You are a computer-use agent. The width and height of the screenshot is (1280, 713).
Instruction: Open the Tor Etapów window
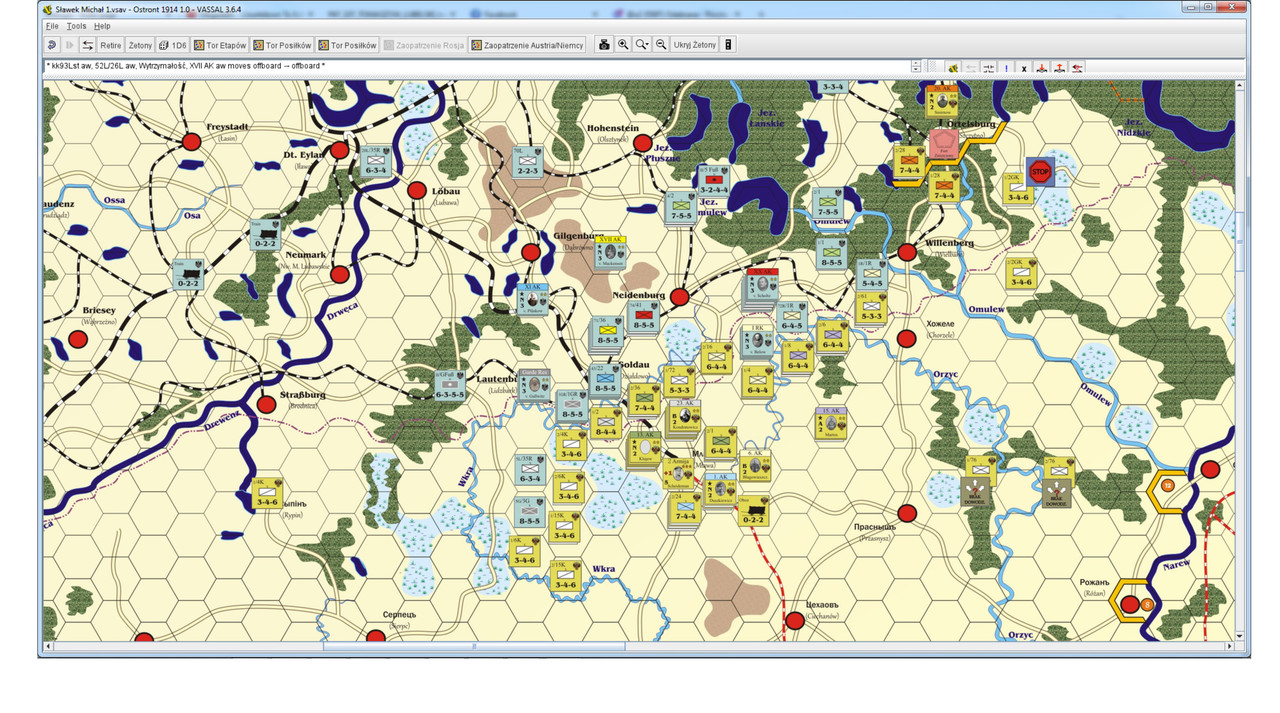[x=220, y=45]
